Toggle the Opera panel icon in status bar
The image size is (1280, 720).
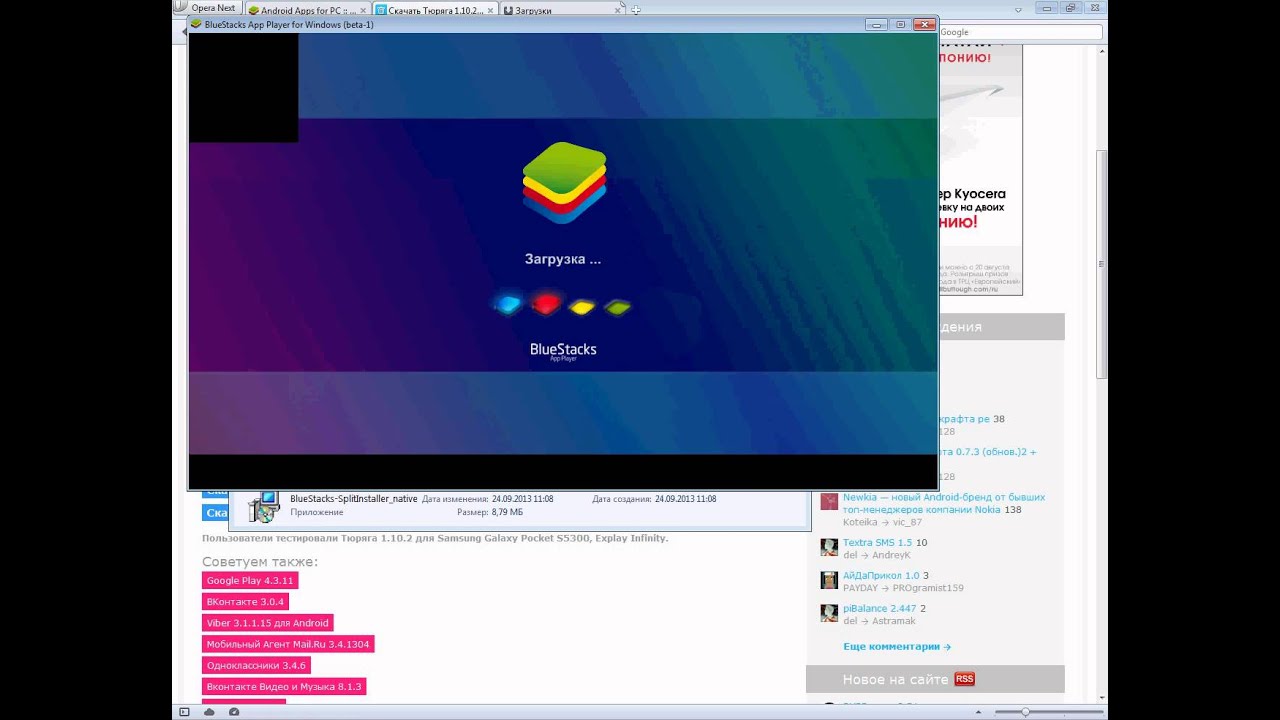point(184,712)
